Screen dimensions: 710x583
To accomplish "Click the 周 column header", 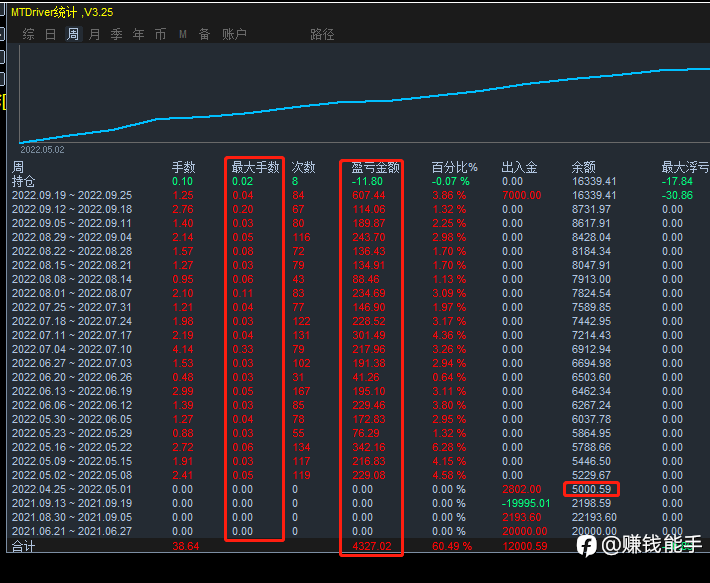I will pyautogui.click(x=18, y=167).
